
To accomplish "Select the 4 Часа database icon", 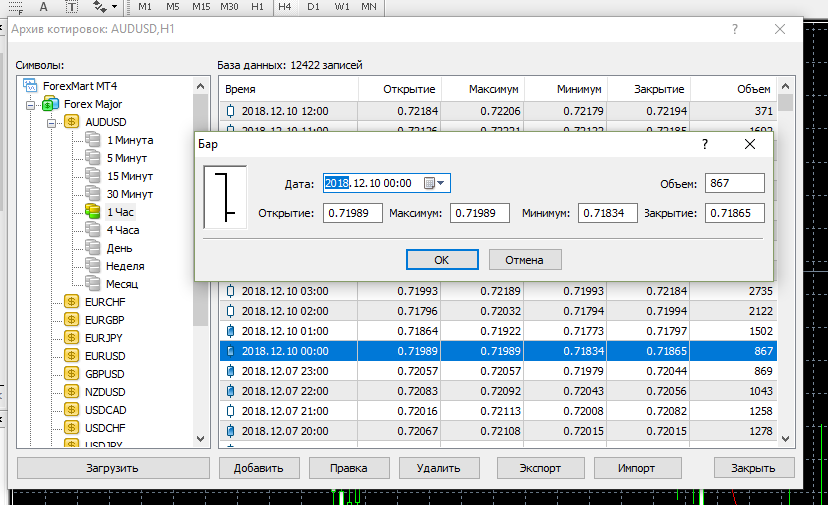I will (x=93, y=230).
